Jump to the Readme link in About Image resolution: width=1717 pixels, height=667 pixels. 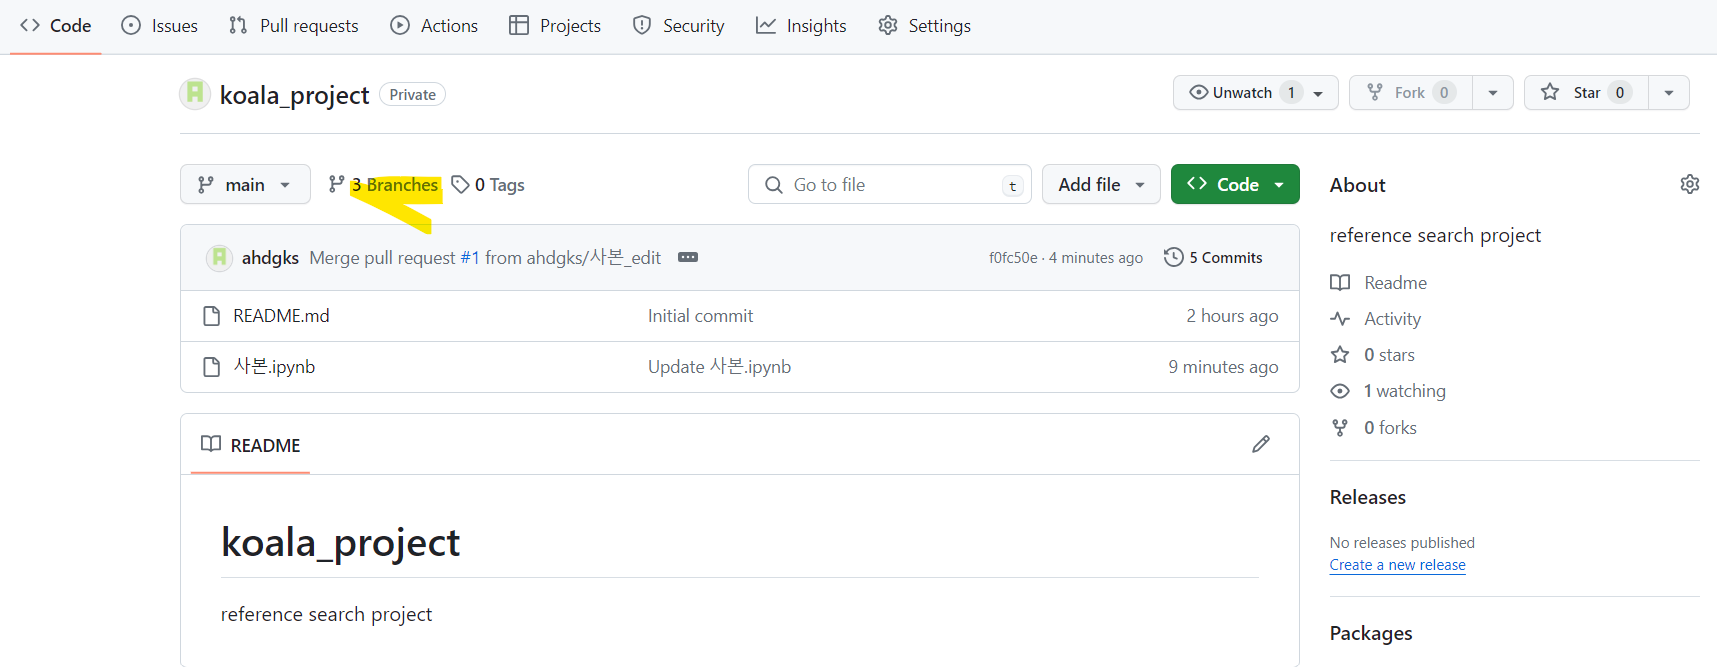coord(1379,283)
